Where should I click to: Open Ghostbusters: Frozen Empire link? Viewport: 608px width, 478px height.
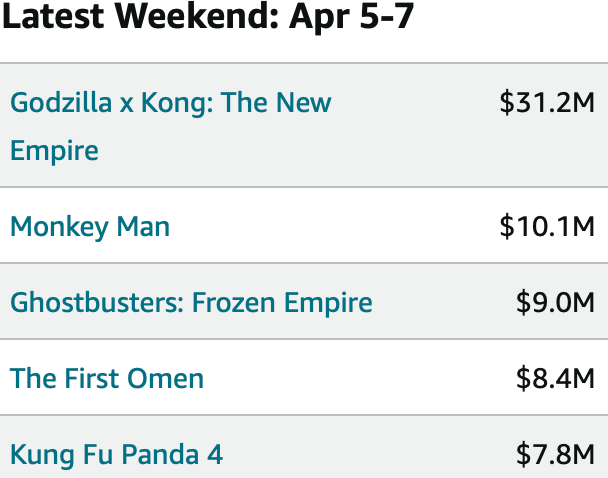coord(191,302)
